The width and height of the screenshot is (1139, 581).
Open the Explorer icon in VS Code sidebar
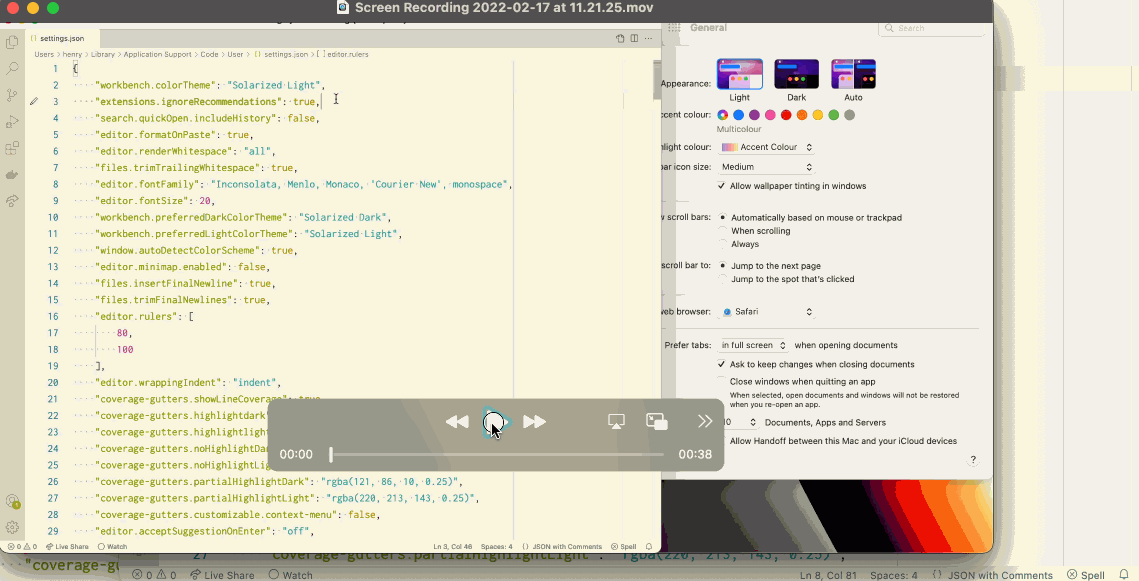point(12,42)
